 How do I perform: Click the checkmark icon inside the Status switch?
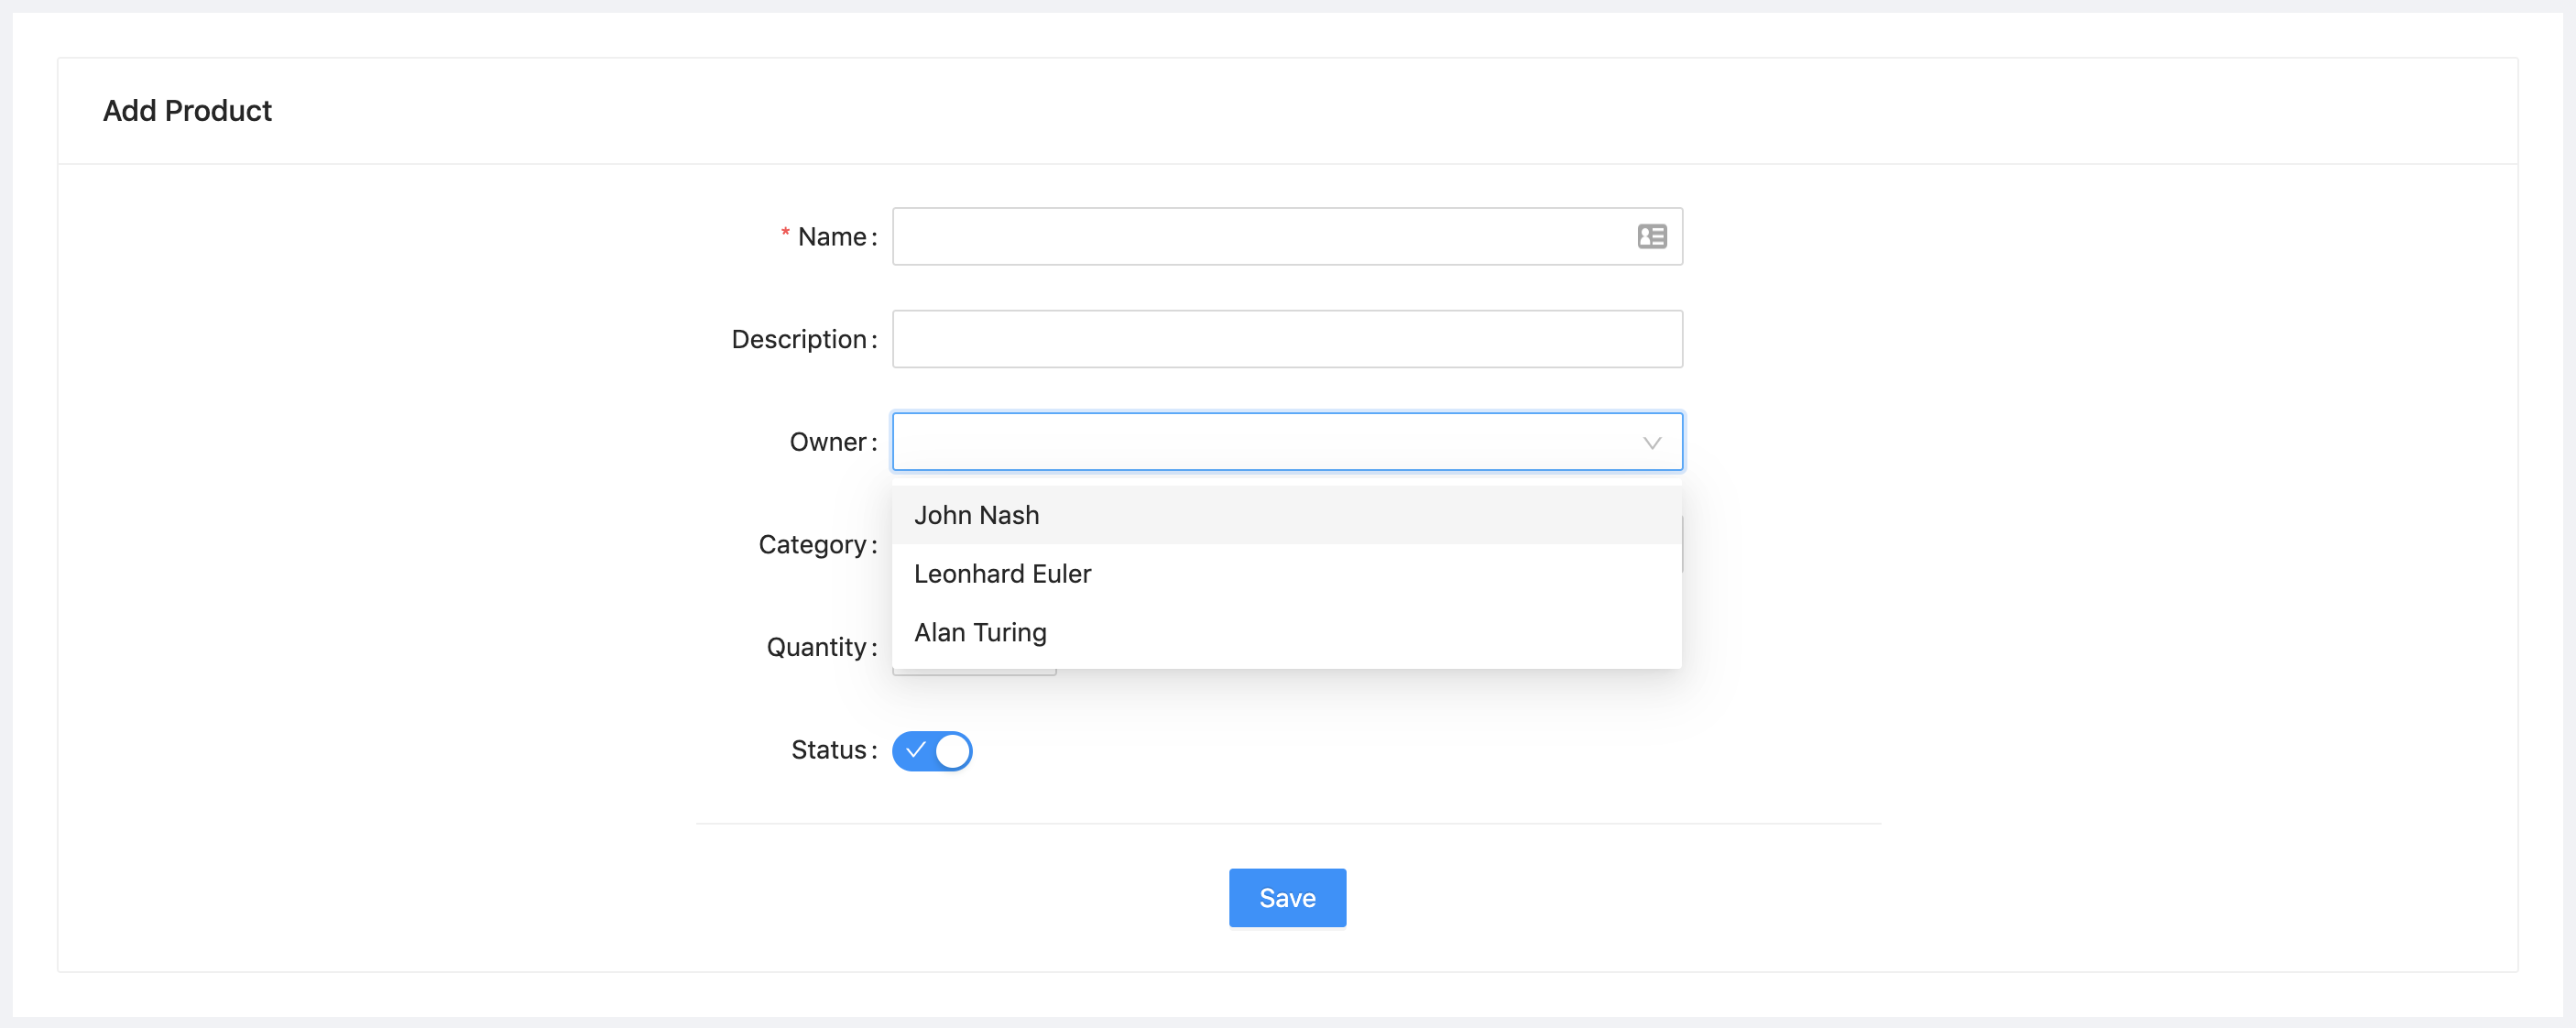(915, 750)
